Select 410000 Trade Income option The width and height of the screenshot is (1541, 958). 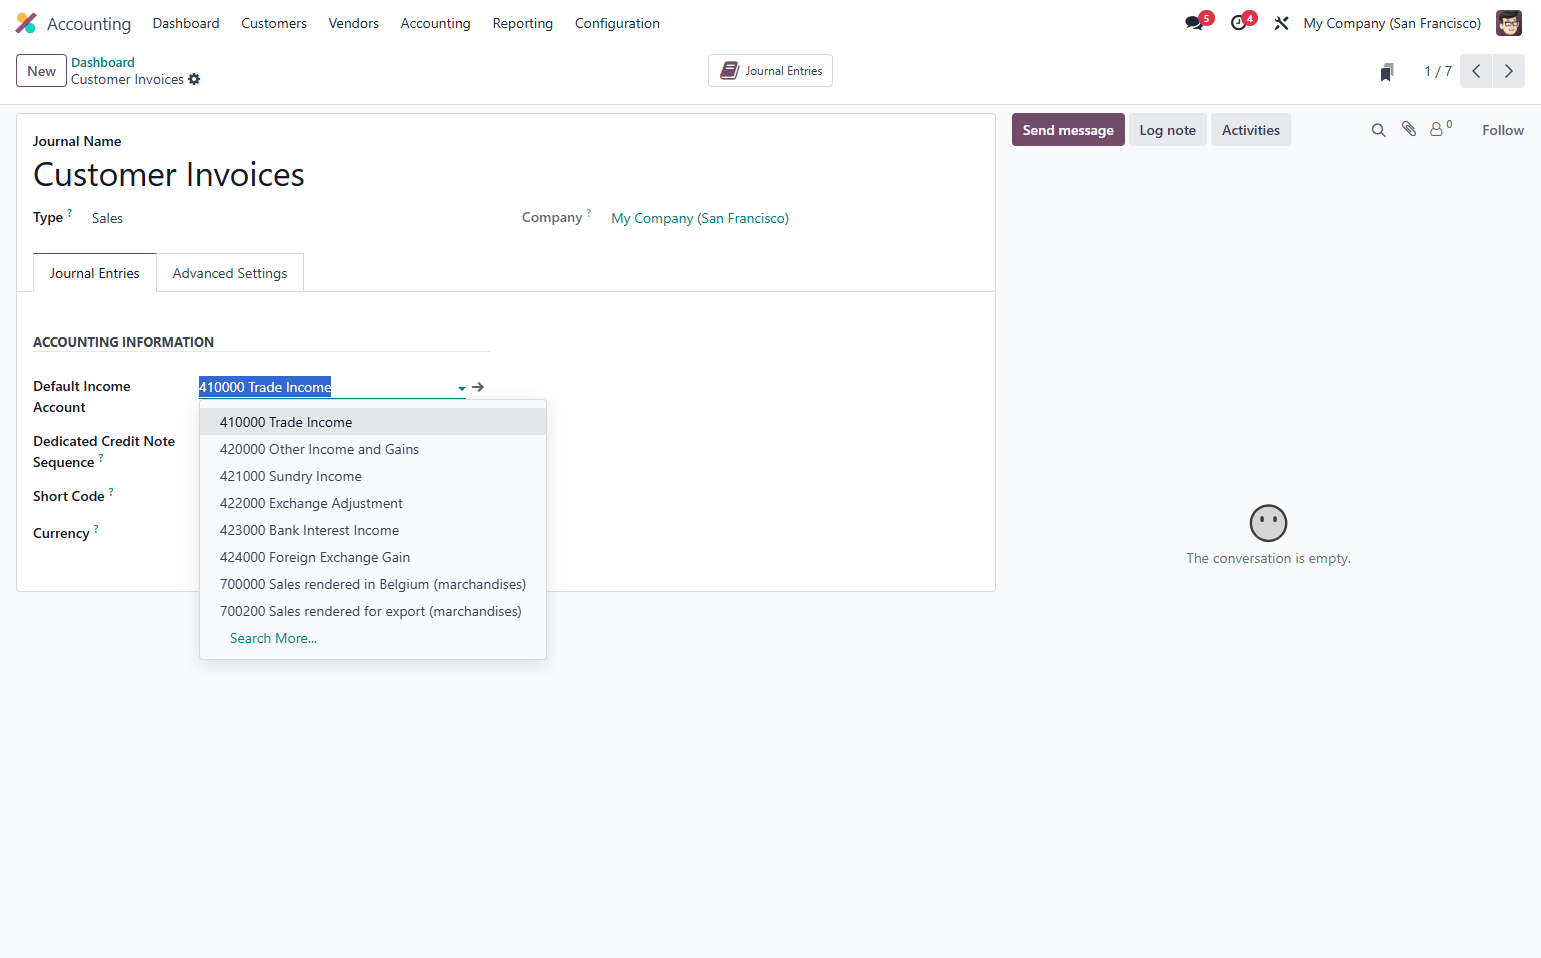[x=373, y=422]
